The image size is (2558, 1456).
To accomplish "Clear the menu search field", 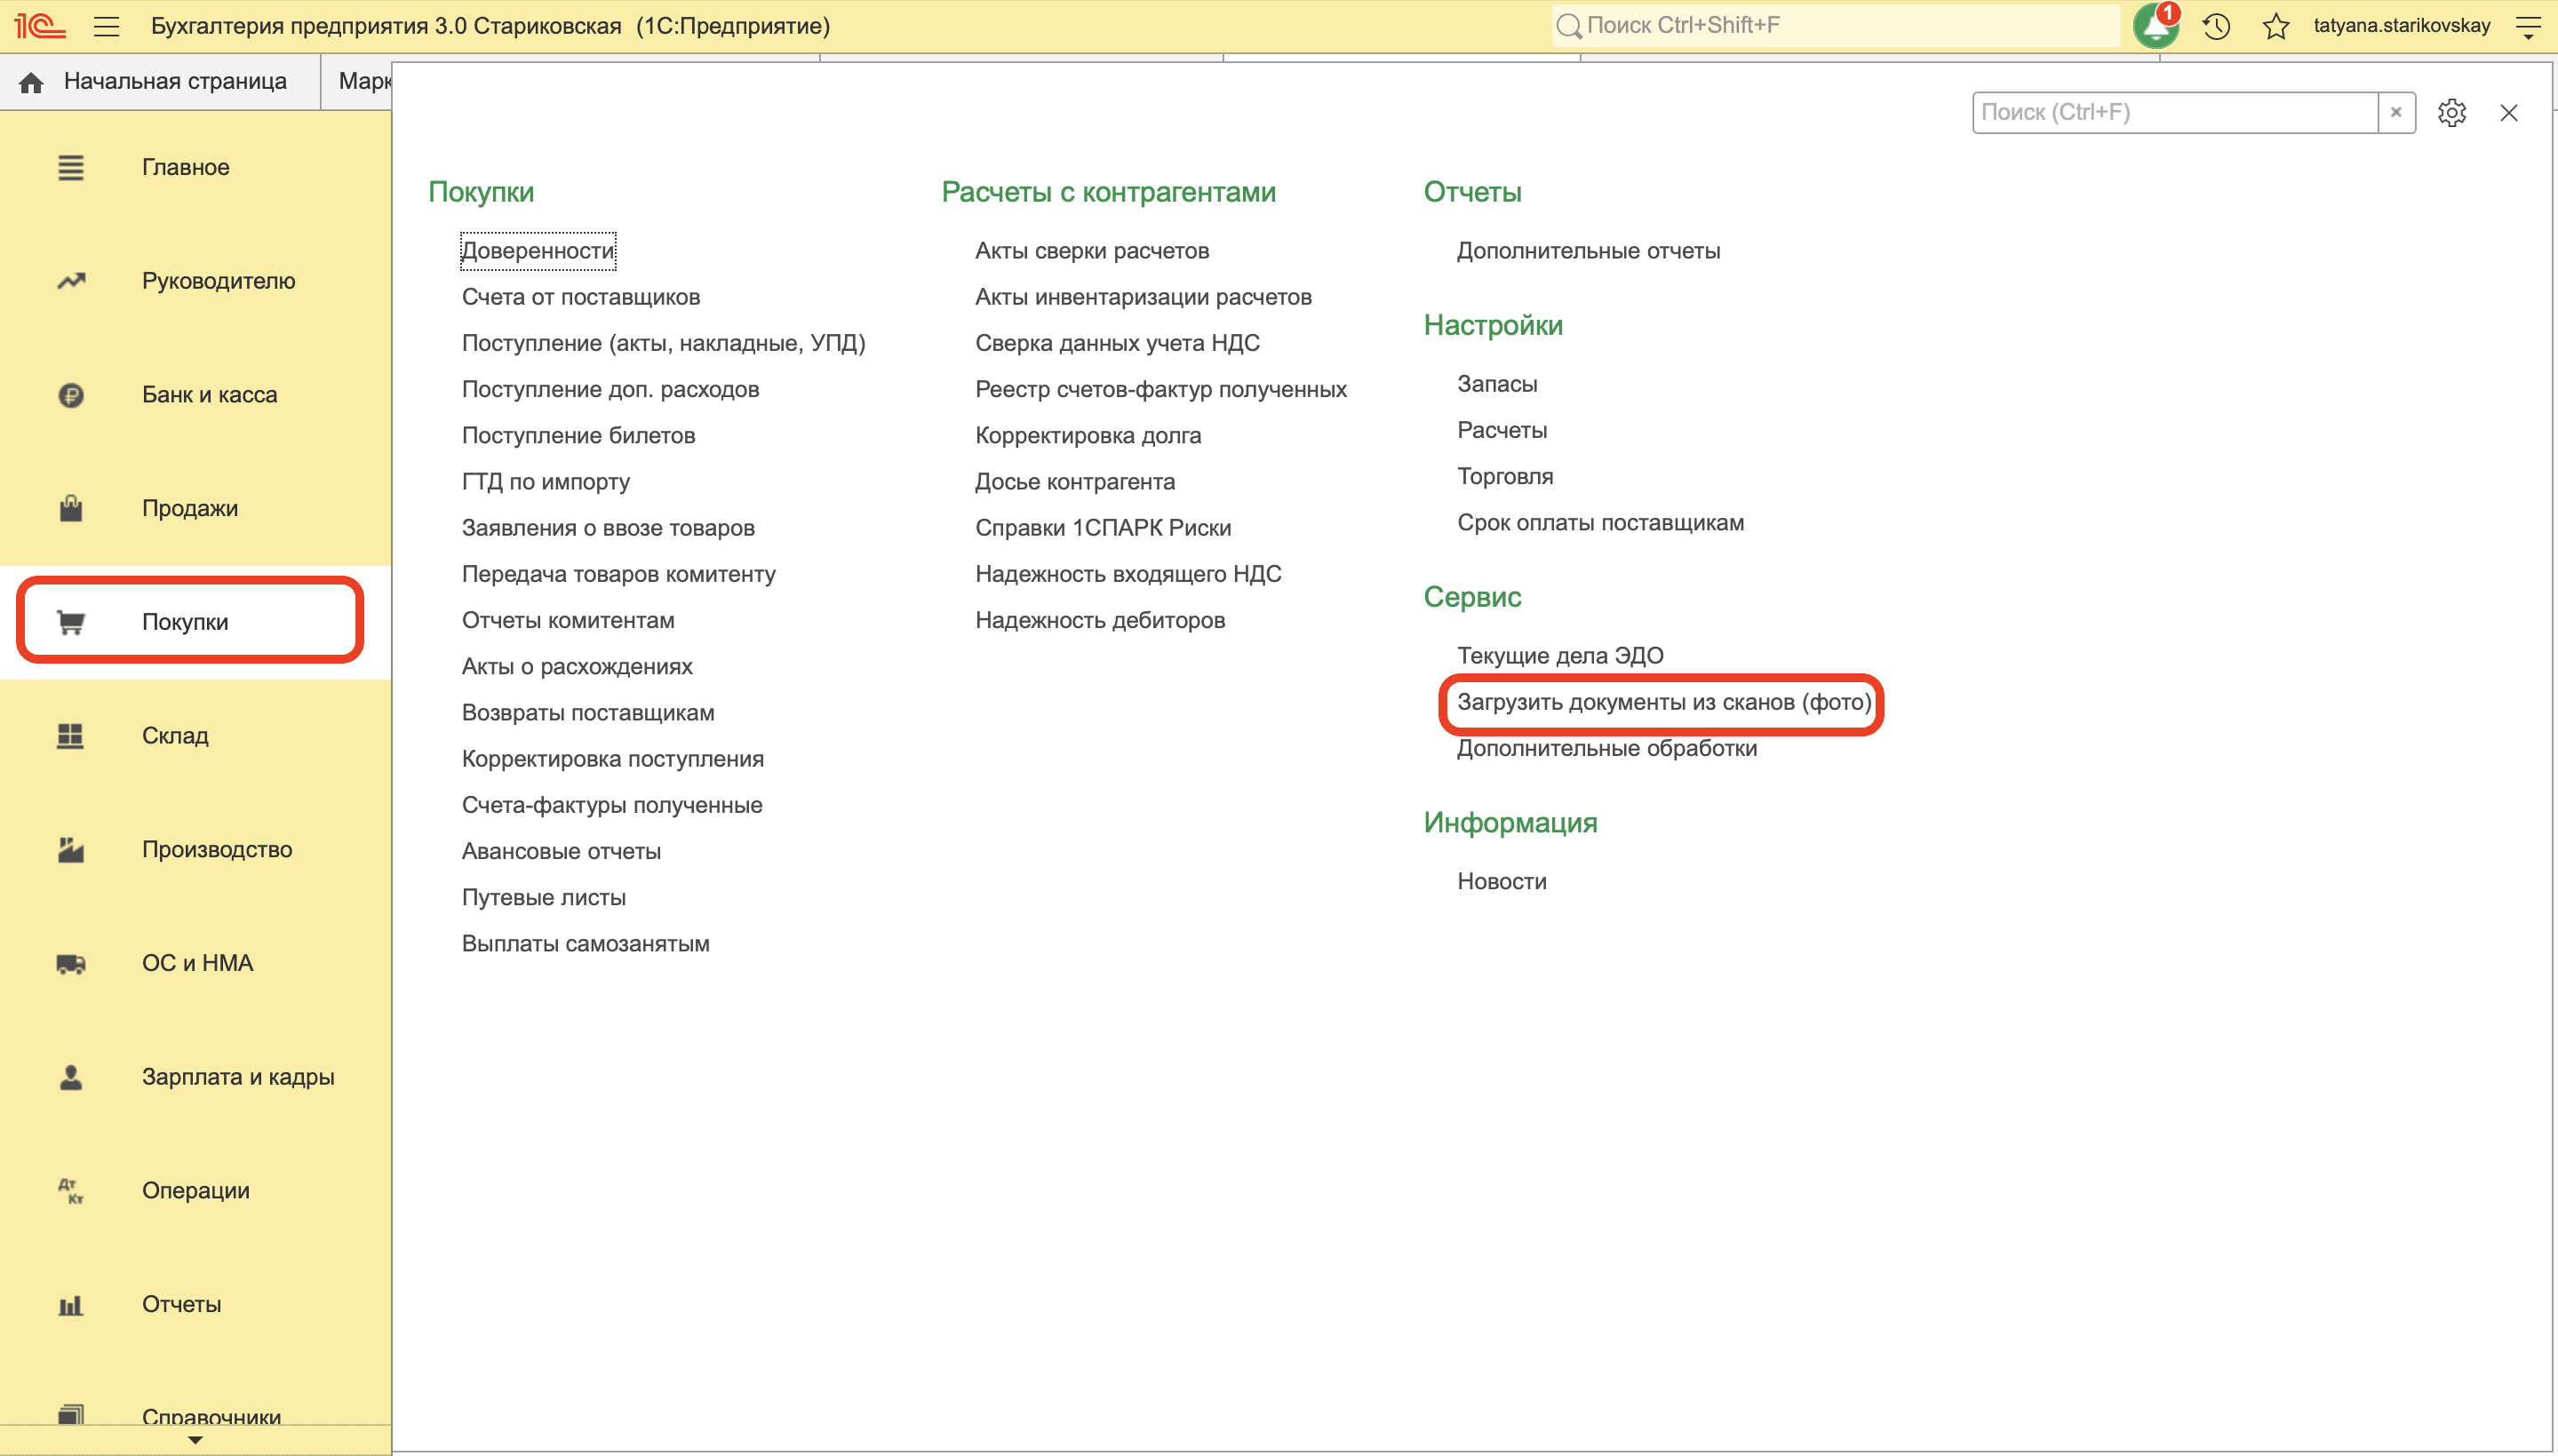I will point(2396,113).
